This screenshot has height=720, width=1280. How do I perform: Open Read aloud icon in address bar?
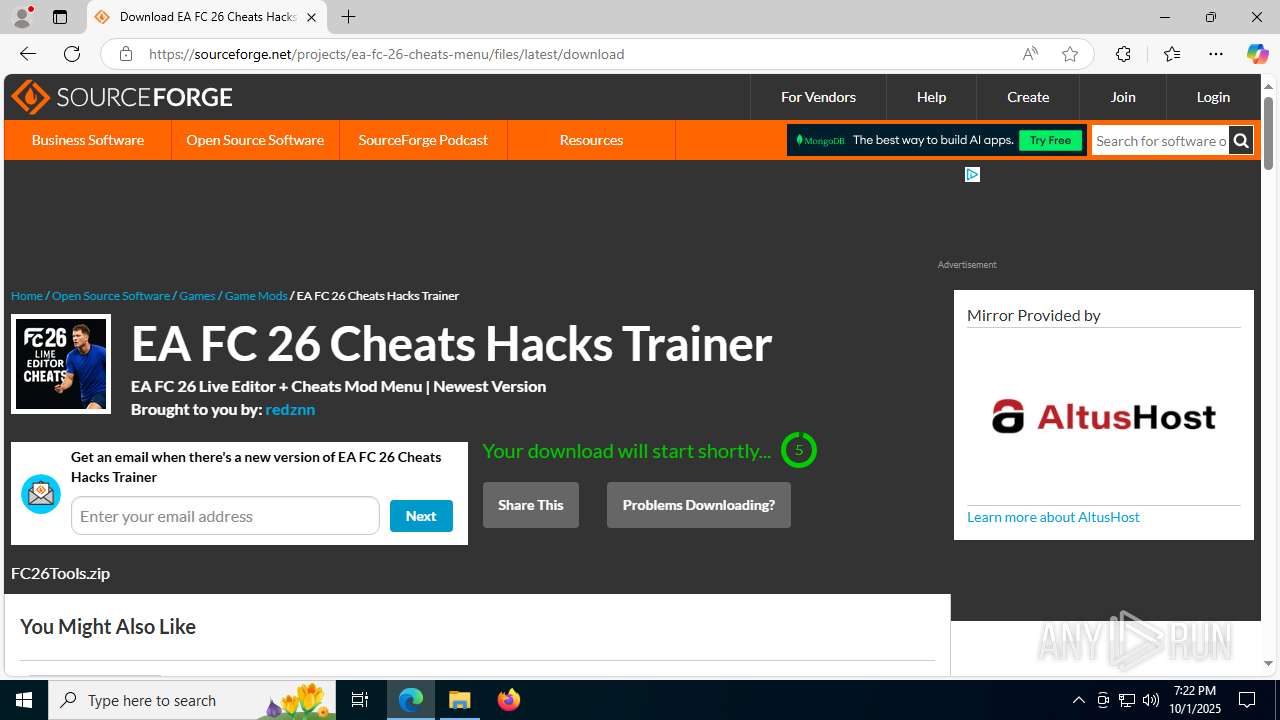coord(1030,54)
